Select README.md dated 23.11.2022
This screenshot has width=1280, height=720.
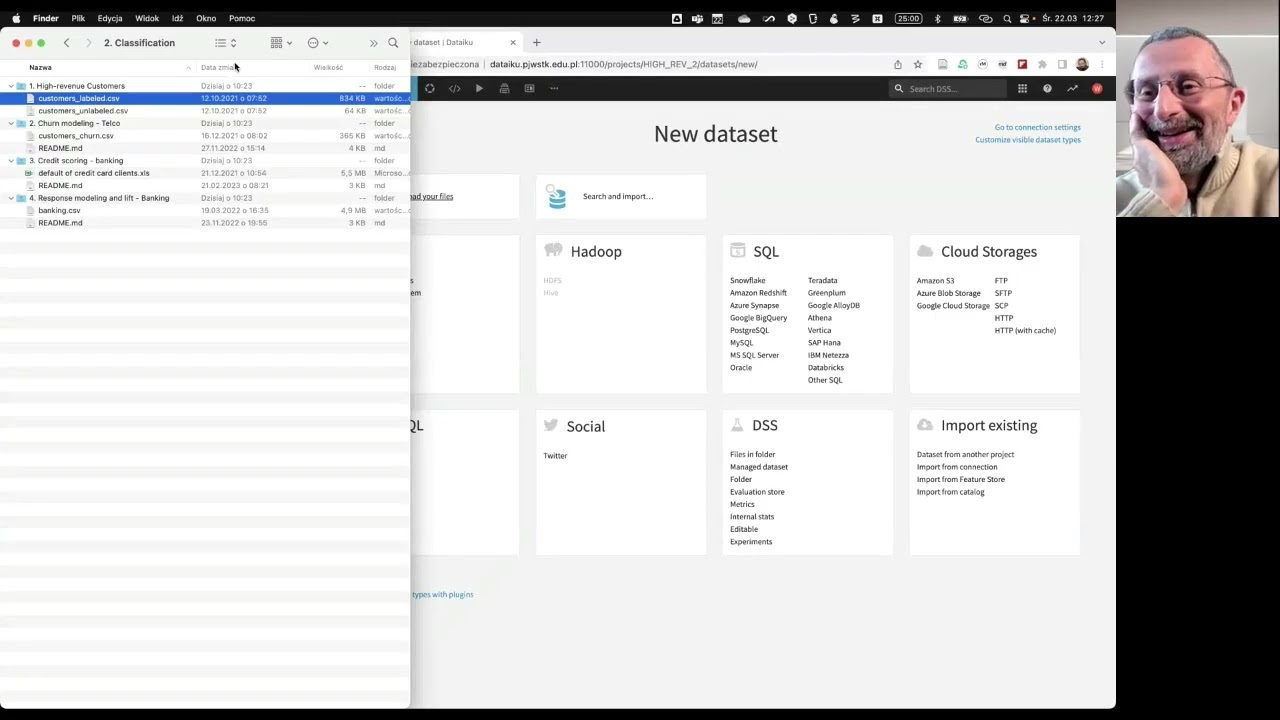coord(205,223)
